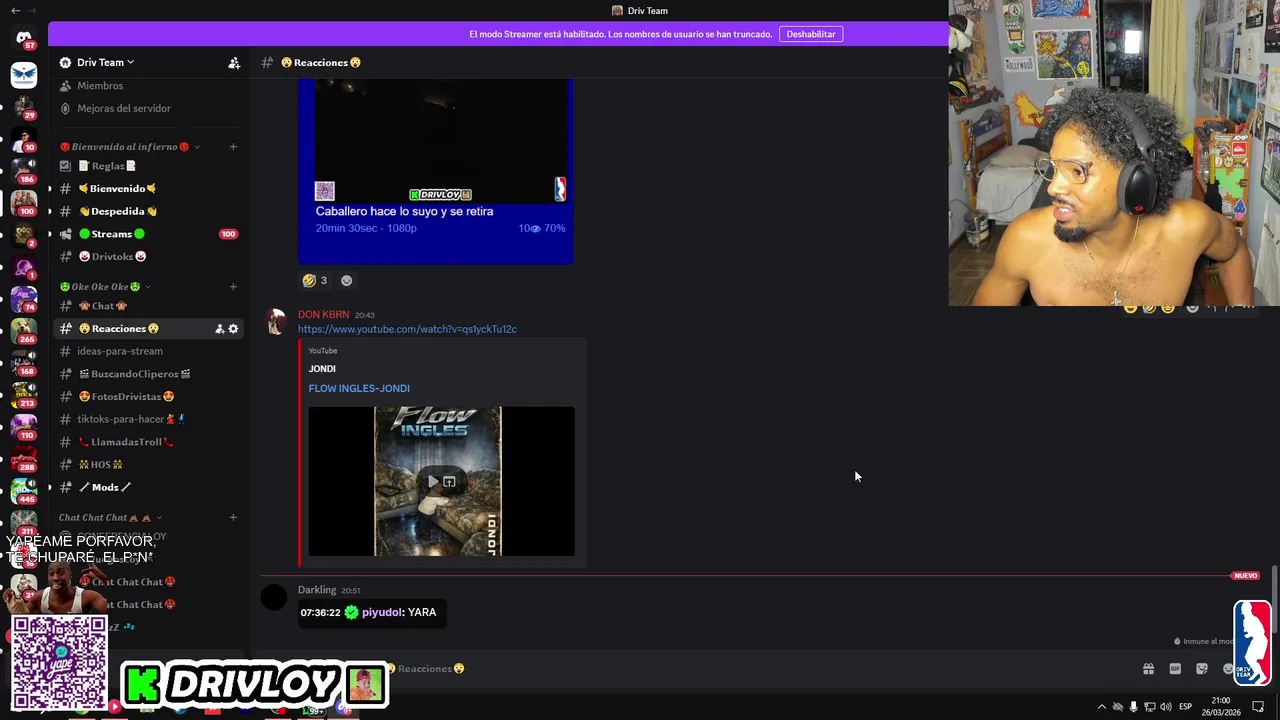Show hidden system tray icons
1280x720 pixels.
click(x=1102, y=707)
